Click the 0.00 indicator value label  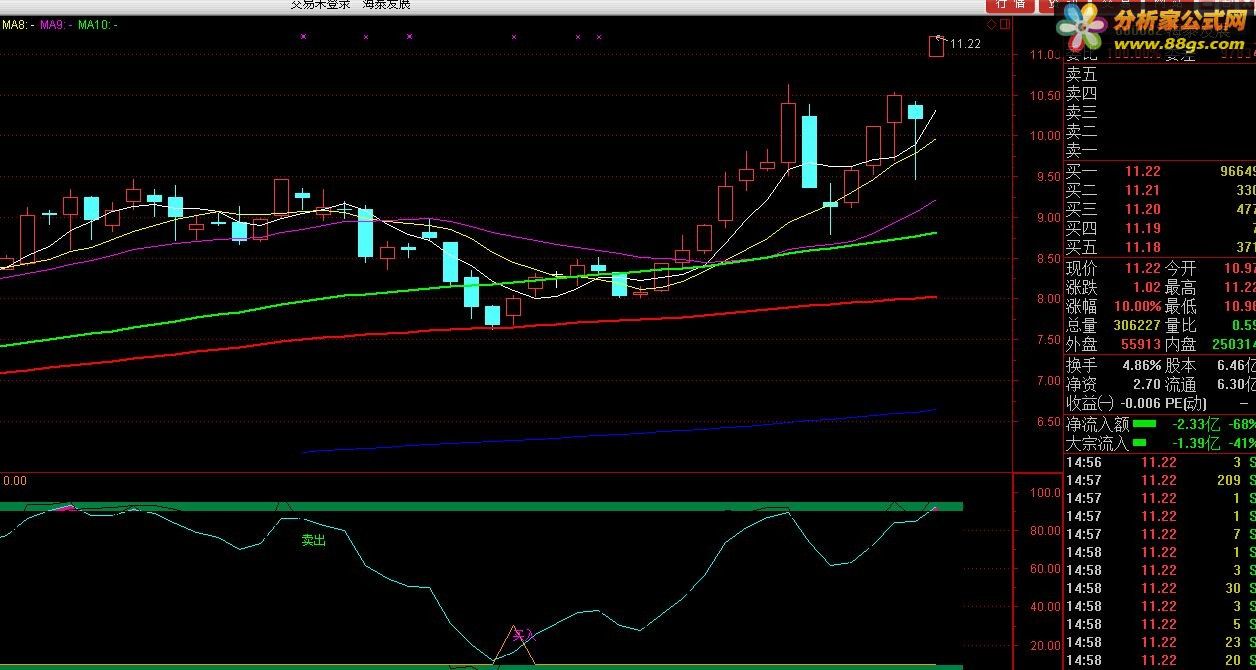(x=14, y=481)
